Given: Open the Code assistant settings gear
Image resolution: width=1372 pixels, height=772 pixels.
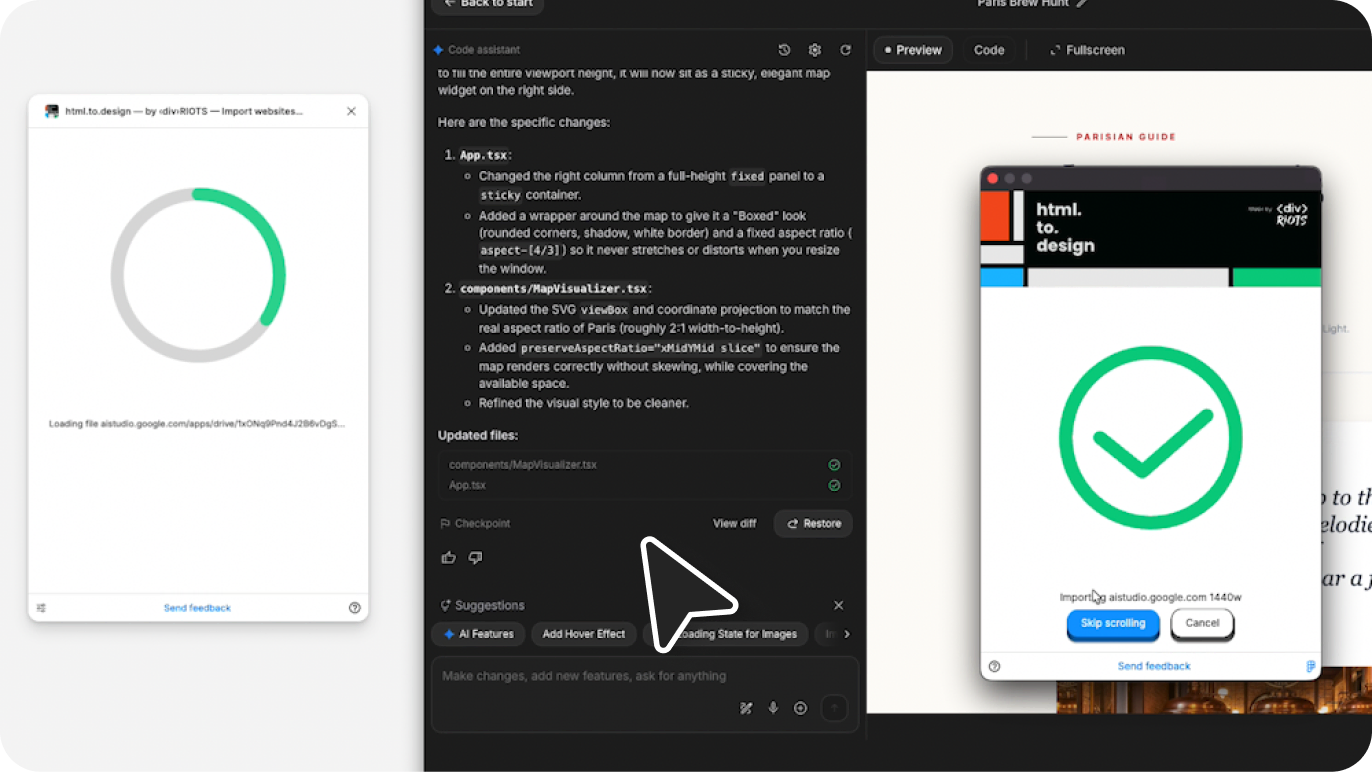Looking at the screenshot, I should point(814,49).
